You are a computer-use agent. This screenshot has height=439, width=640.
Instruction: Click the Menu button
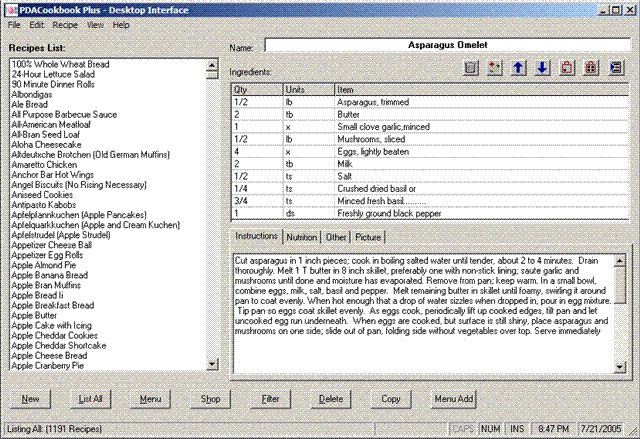click(150, 399)
